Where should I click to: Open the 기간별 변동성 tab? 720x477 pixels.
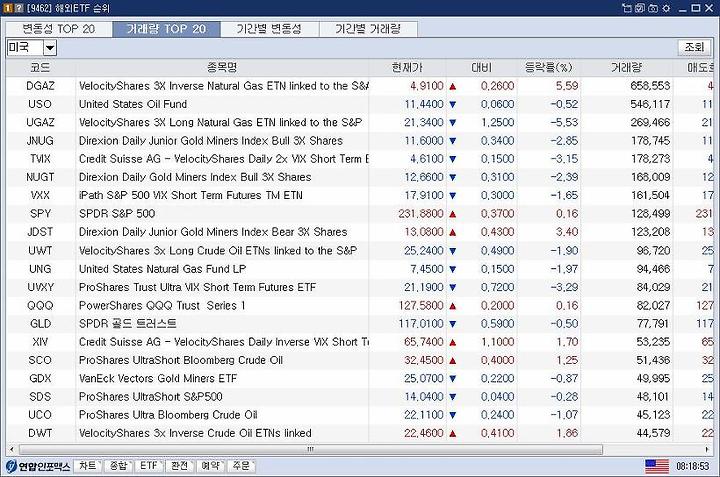coord(270,29)
